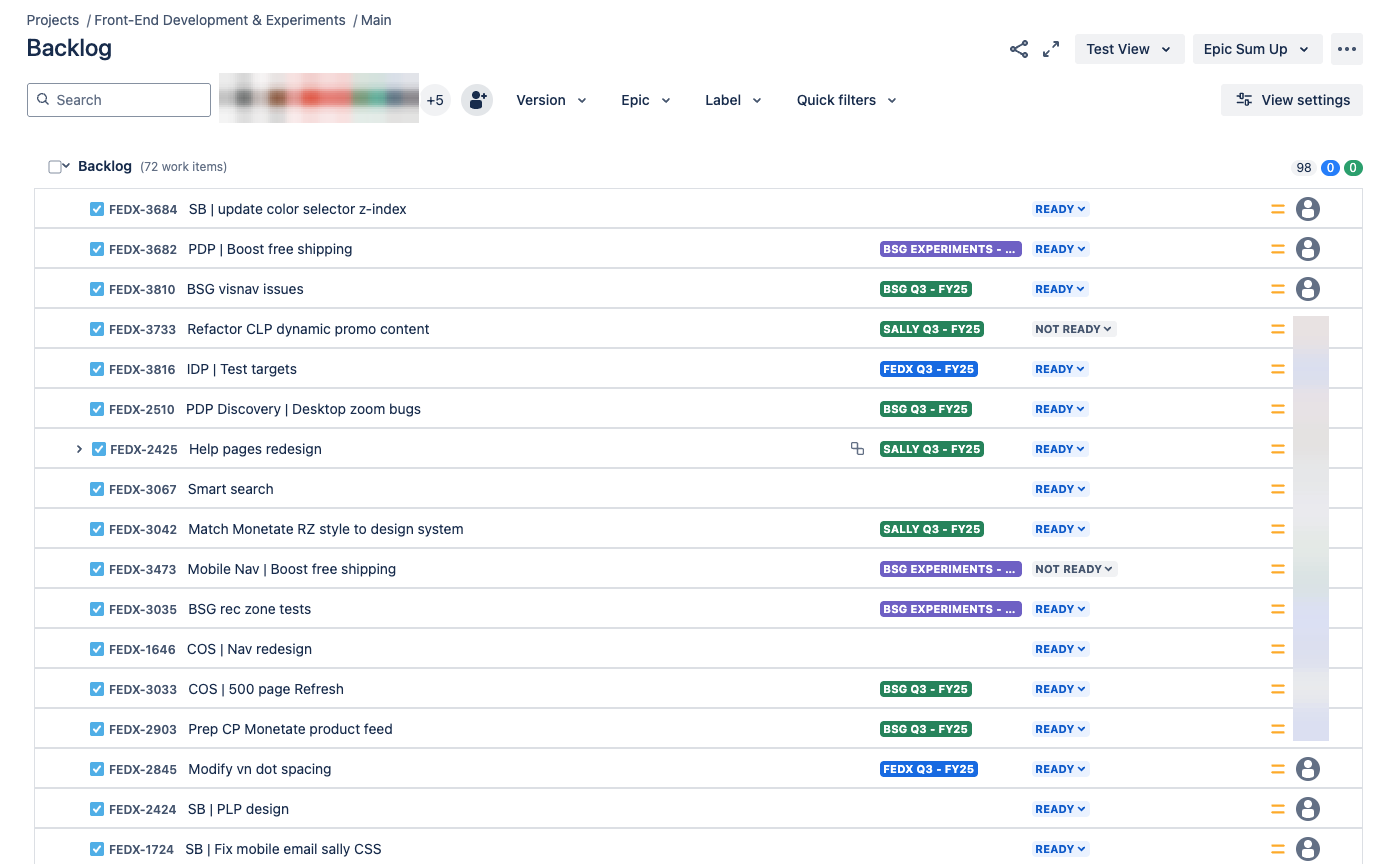Click priority icon on FEDX-2903 row

[x=1277, y=729]
